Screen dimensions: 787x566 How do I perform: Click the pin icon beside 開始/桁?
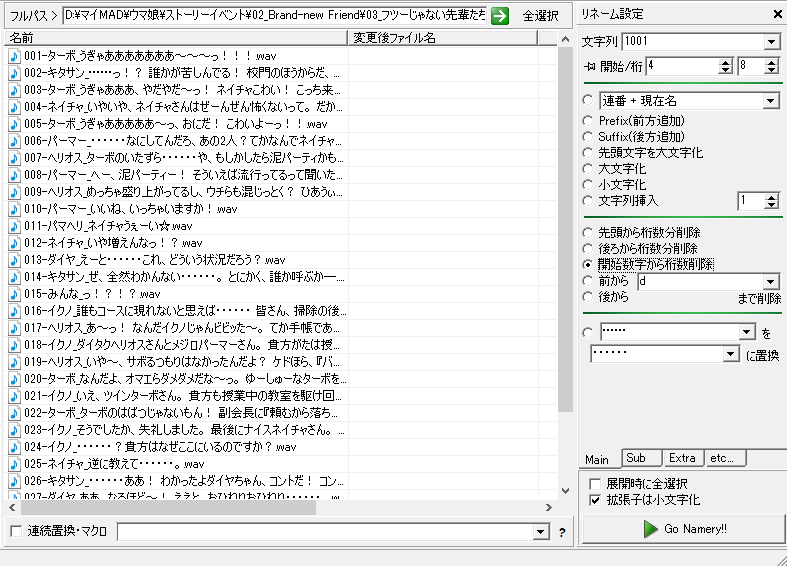point(589,66)
